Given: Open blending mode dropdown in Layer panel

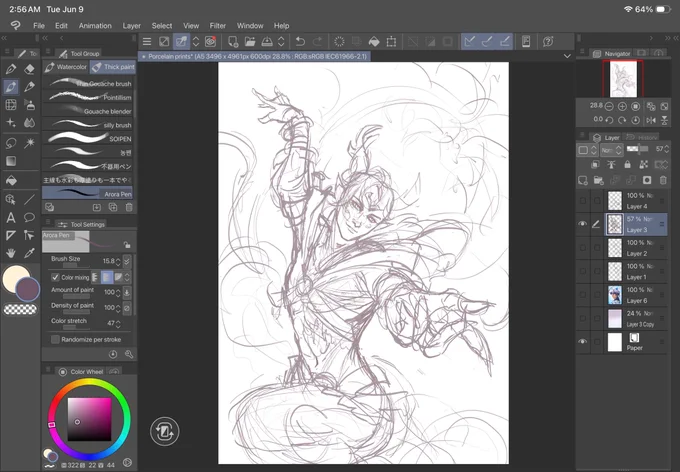Looking at the screenshot, I should 611,150.
